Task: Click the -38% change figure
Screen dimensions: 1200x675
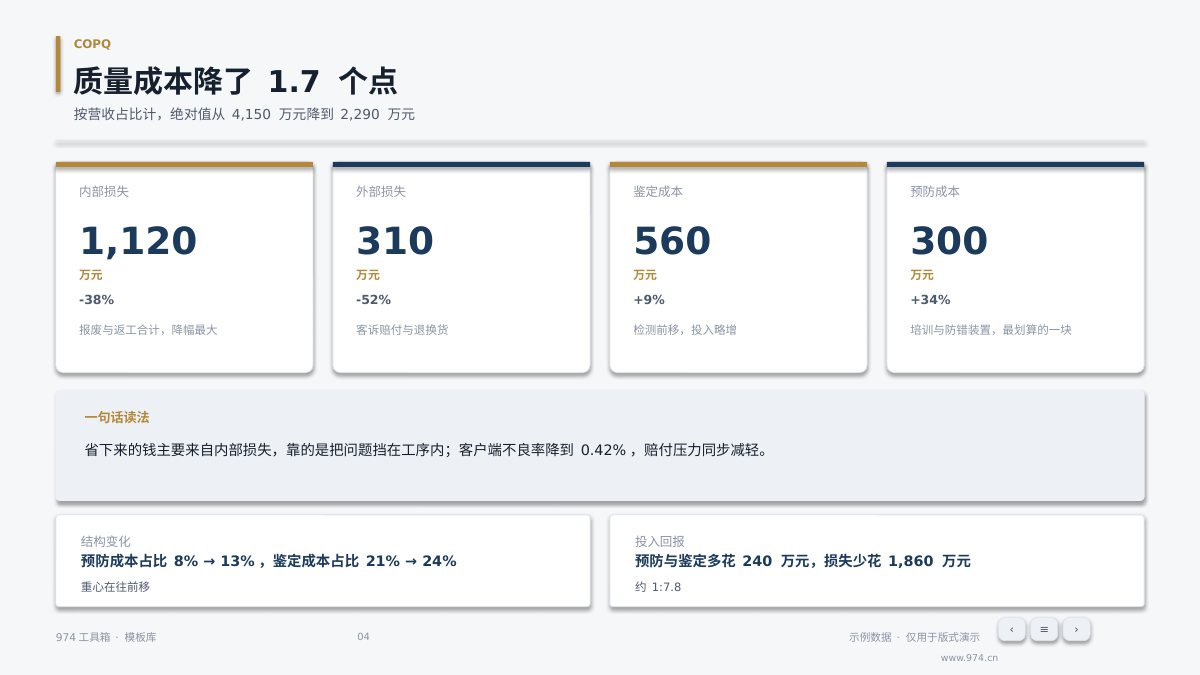Action: point(97,300)
